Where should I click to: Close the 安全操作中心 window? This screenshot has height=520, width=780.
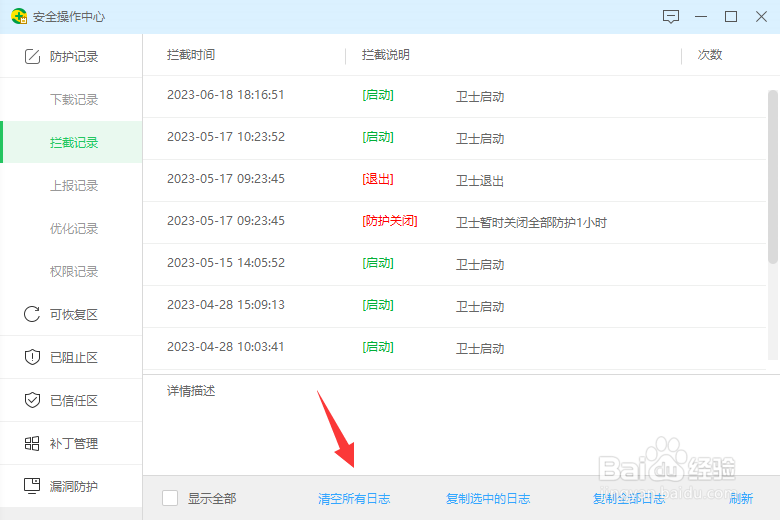click(x=761, y=17)
